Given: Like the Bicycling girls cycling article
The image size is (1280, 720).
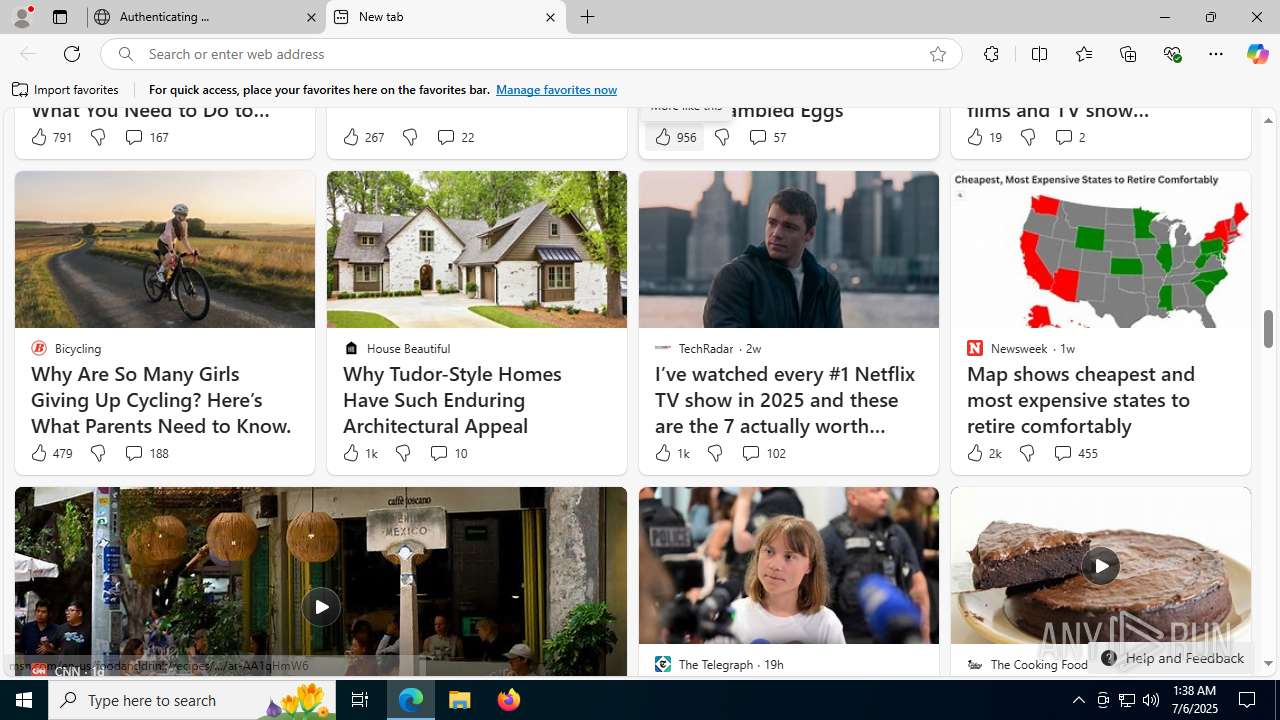Looking at the screenshot, I should tap(51, 453).
